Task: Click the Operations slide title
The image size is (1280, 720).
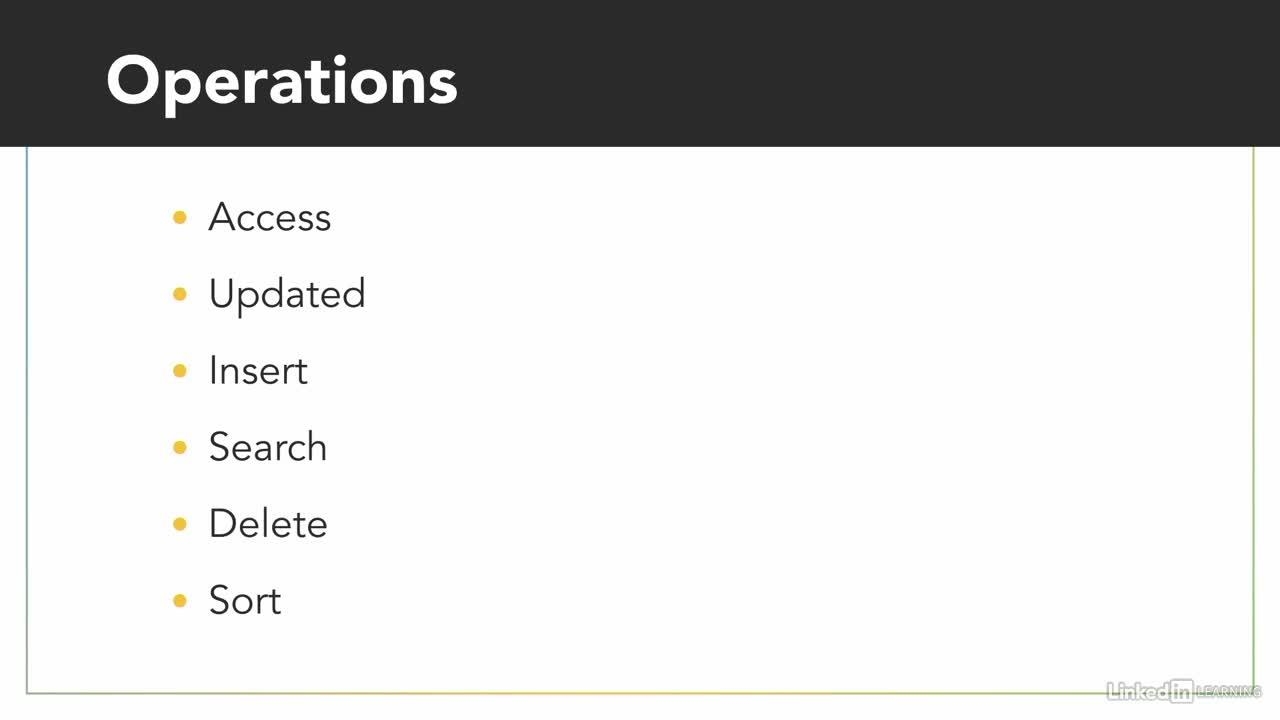Action: coord(281,80)
